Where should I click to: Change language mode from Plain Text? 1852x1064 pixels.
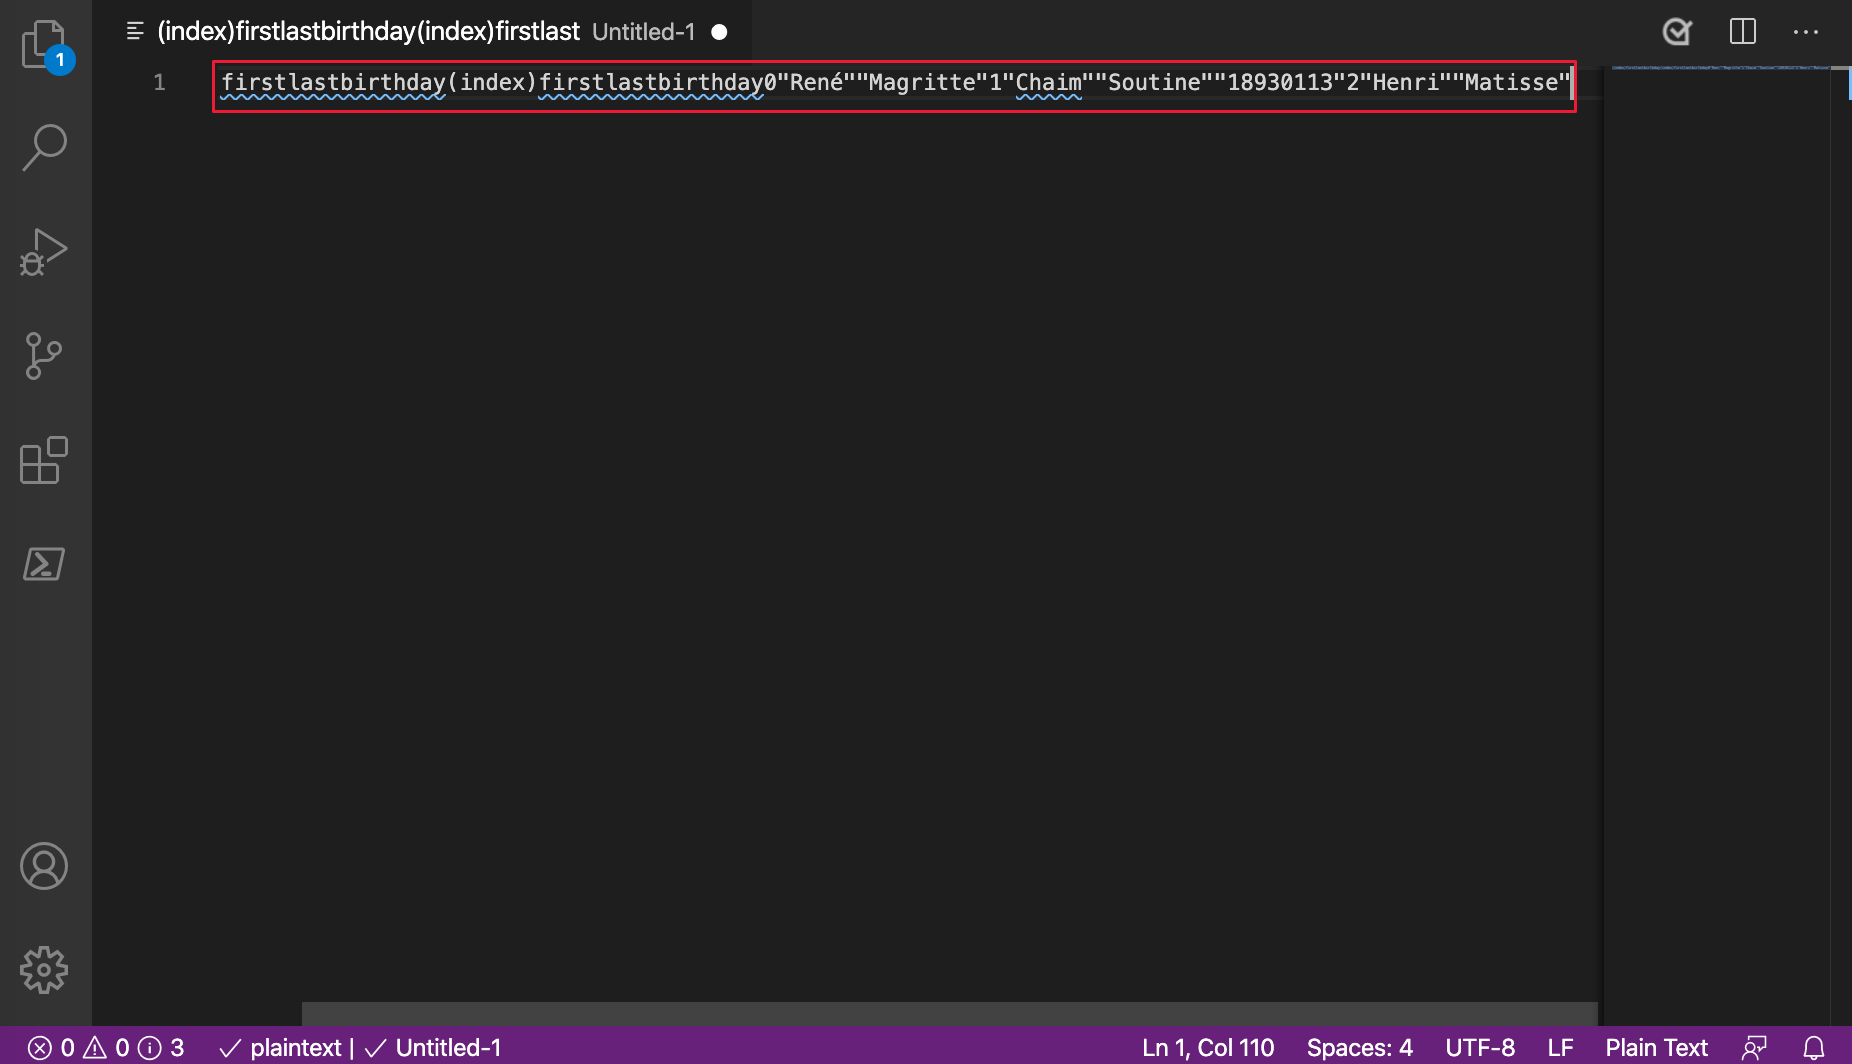pos(1655,1047)
